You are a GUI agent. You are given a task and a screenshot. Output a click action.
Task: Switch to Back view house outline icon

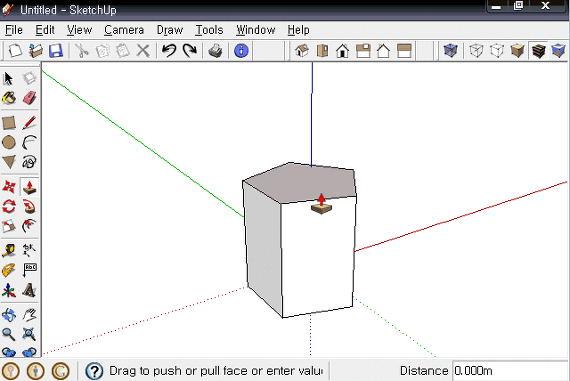point(383,51)
